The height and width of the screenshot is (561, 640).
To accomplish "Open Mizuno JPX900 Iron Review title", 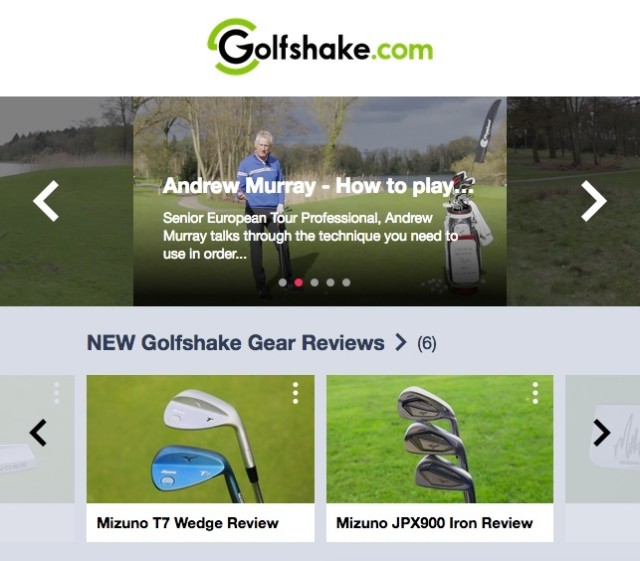I will click(x=434, y=523).
